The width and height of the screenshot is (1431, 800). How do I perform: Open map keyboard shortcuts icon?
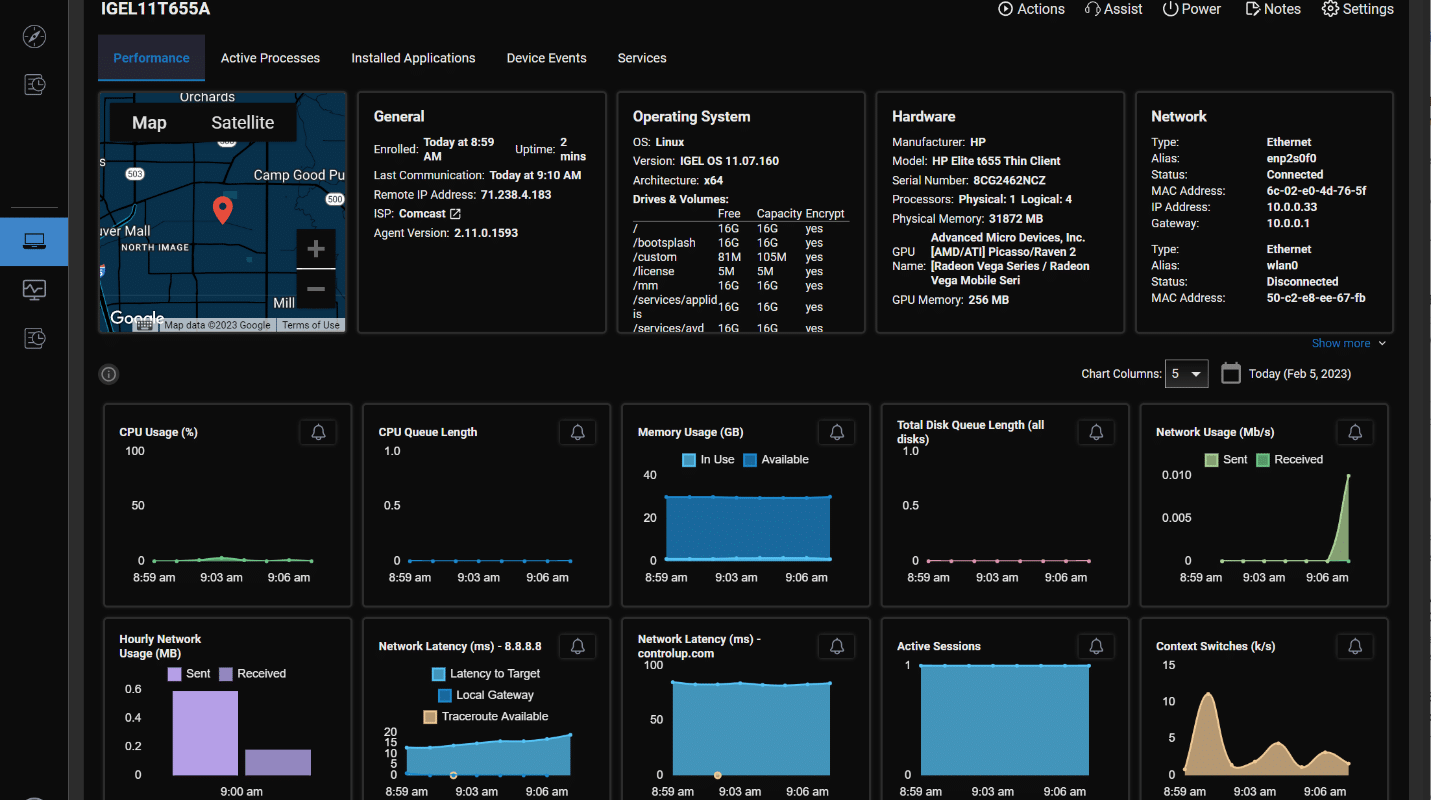click(145, 324)
